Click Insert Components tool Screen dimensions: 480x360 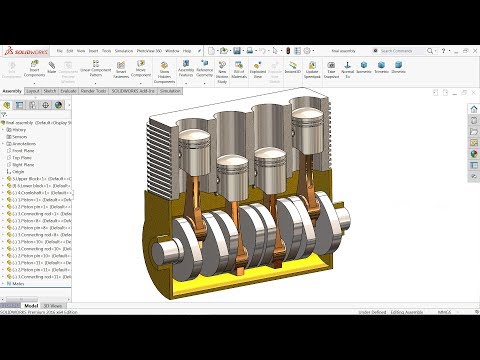[x=34, y=68]
